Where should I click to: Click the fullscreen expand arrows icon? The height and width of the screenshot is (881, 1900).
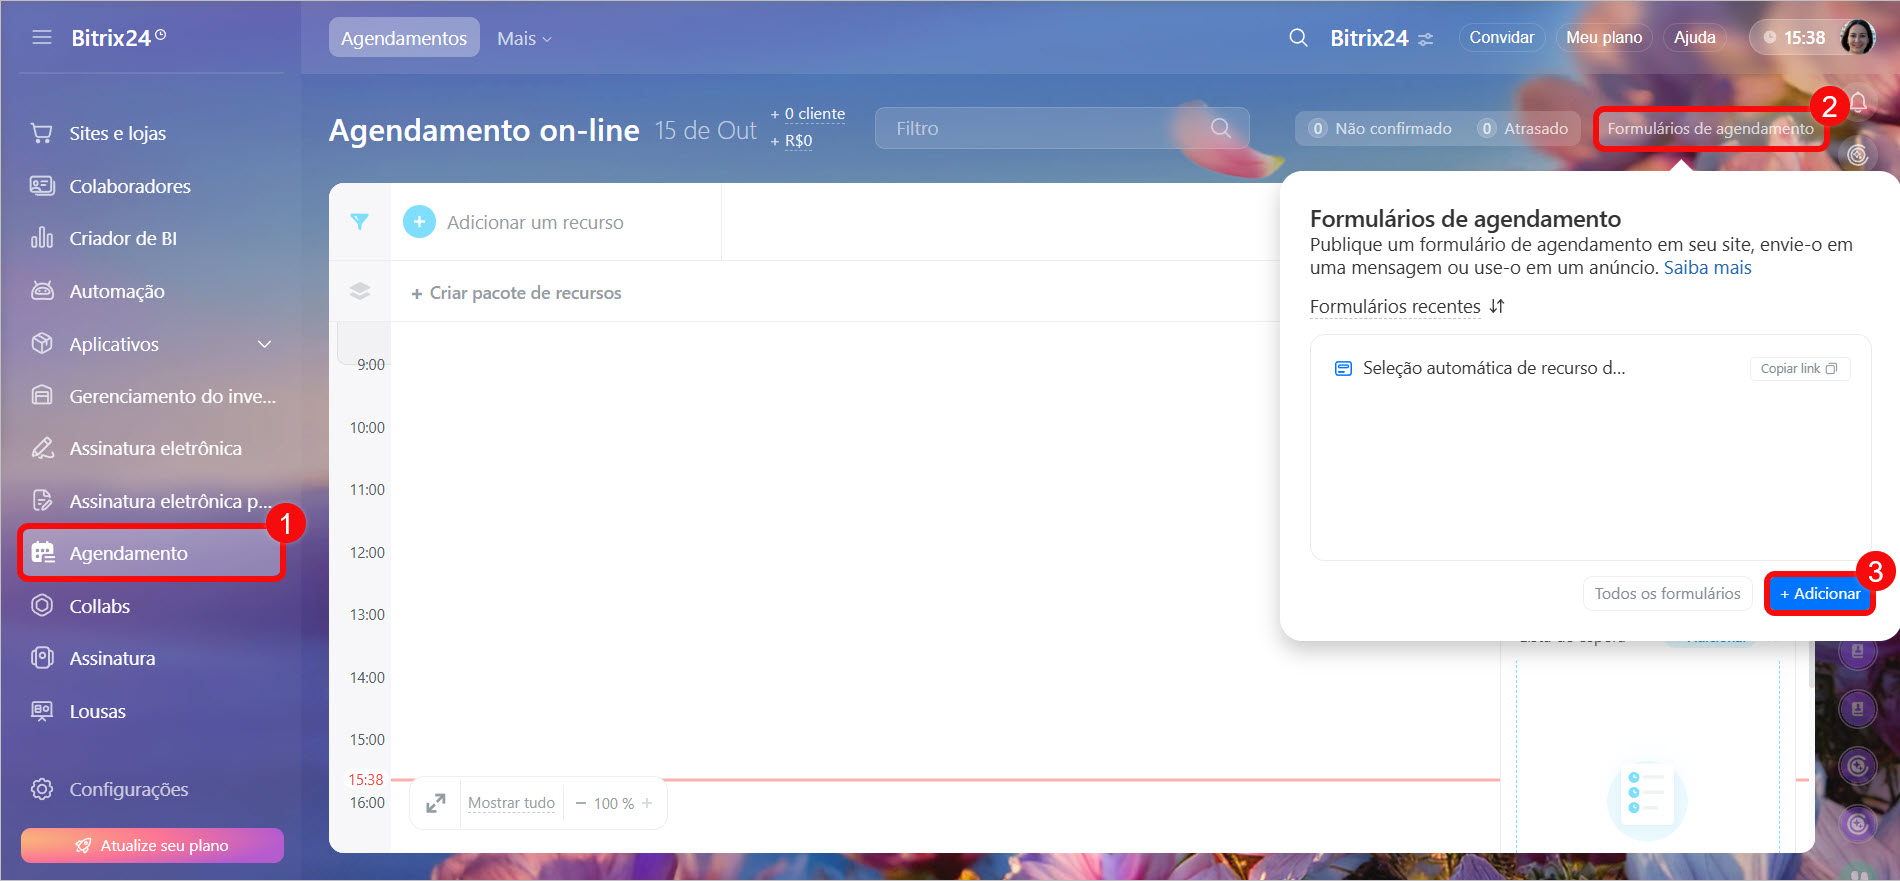(x=436, y=803)
